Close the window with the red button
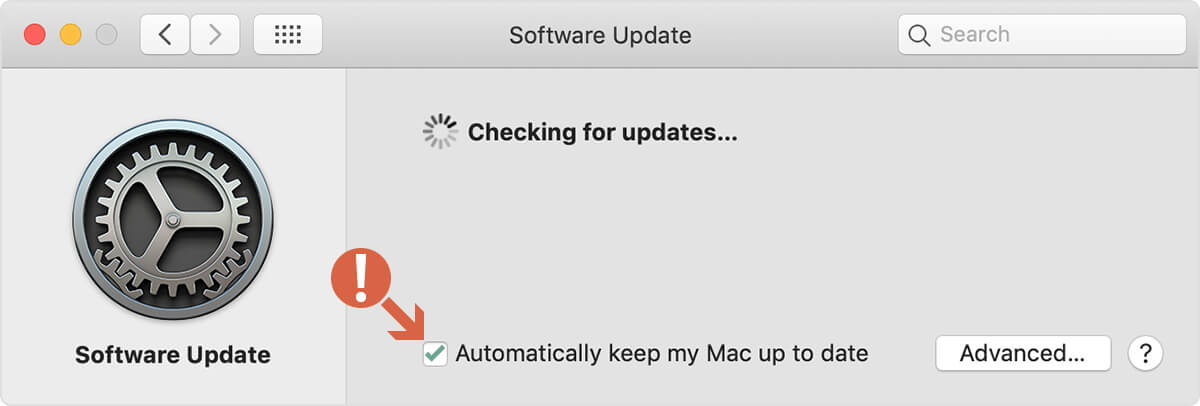The height and width of the screenshot is (406, 1200). point(35,35)
